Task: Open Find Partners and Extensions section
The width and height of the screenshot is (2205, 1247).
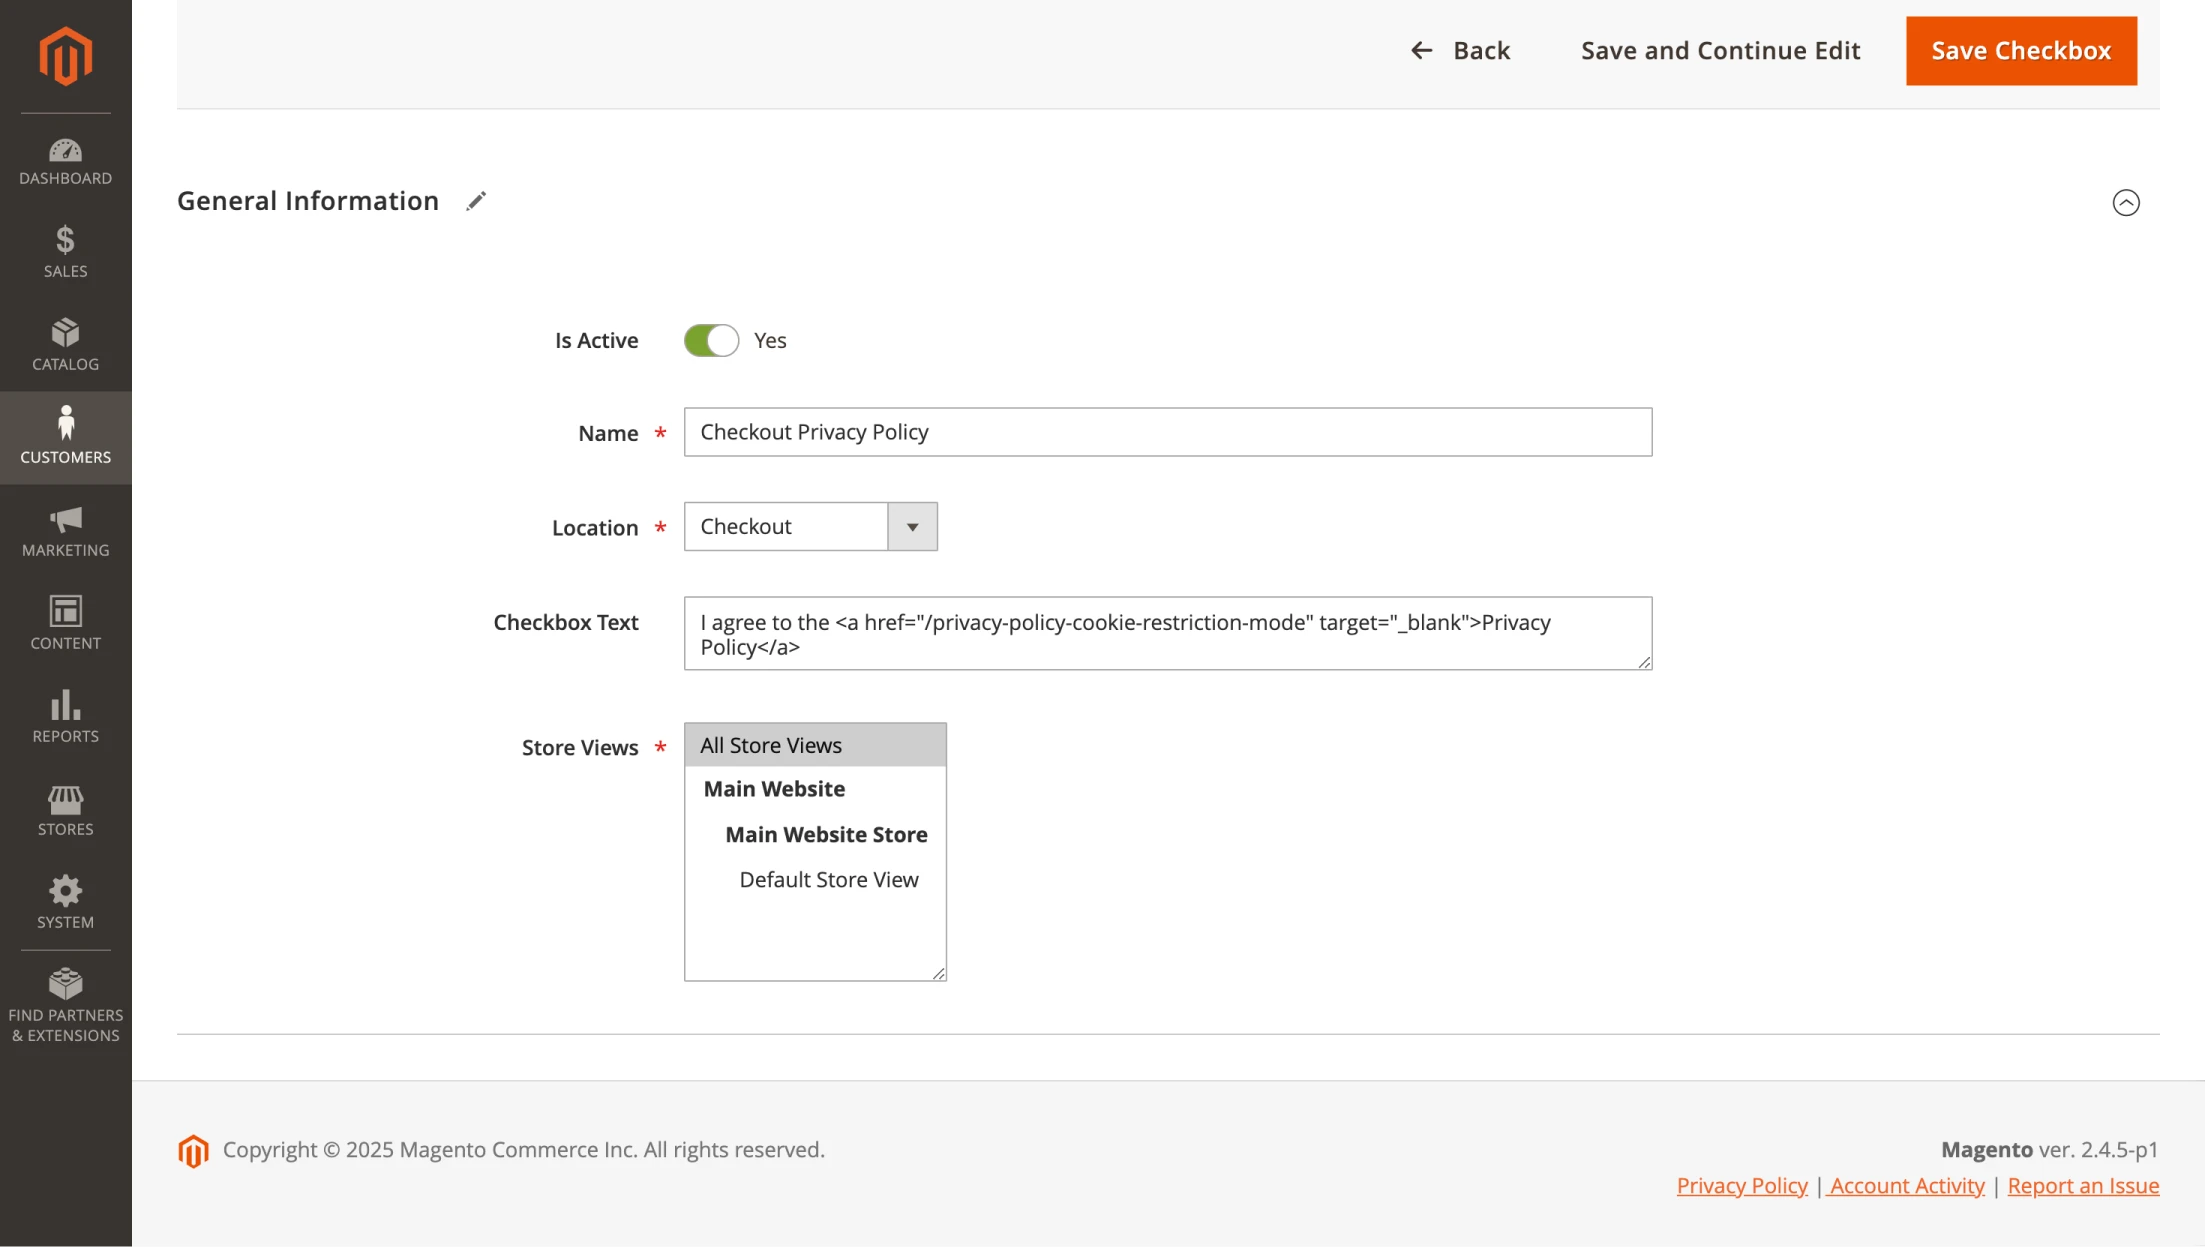Action: [x=64, y=1005]
